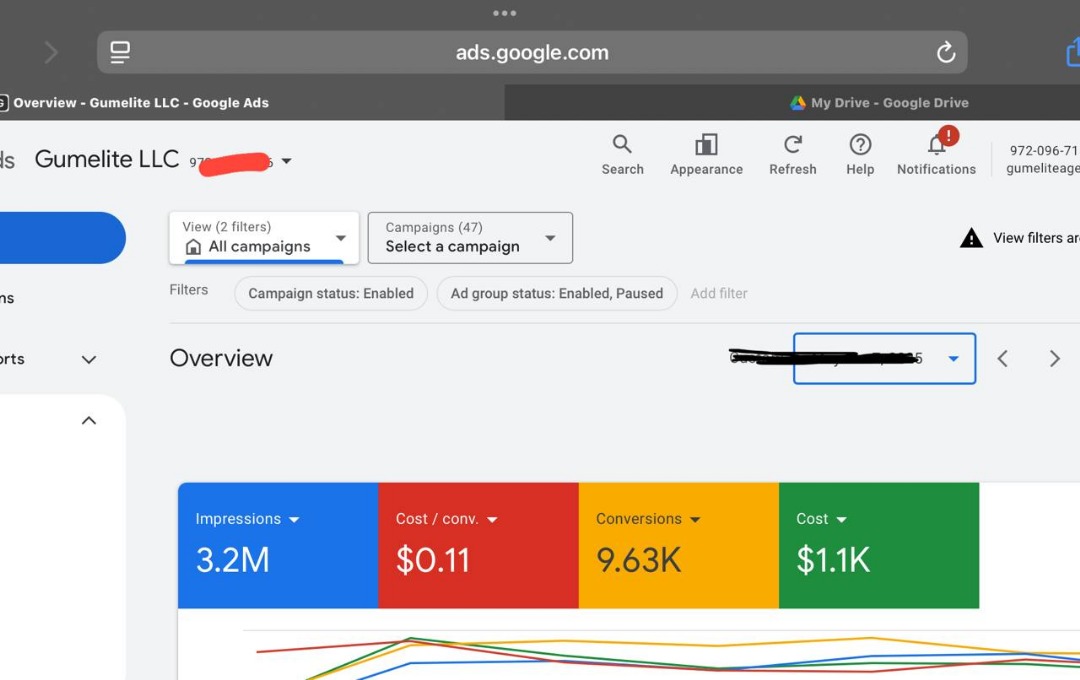The width and height of the screenshot is (1080, 680).
Task: Select the green Cost $1.1K card
Action: [879, 546]
